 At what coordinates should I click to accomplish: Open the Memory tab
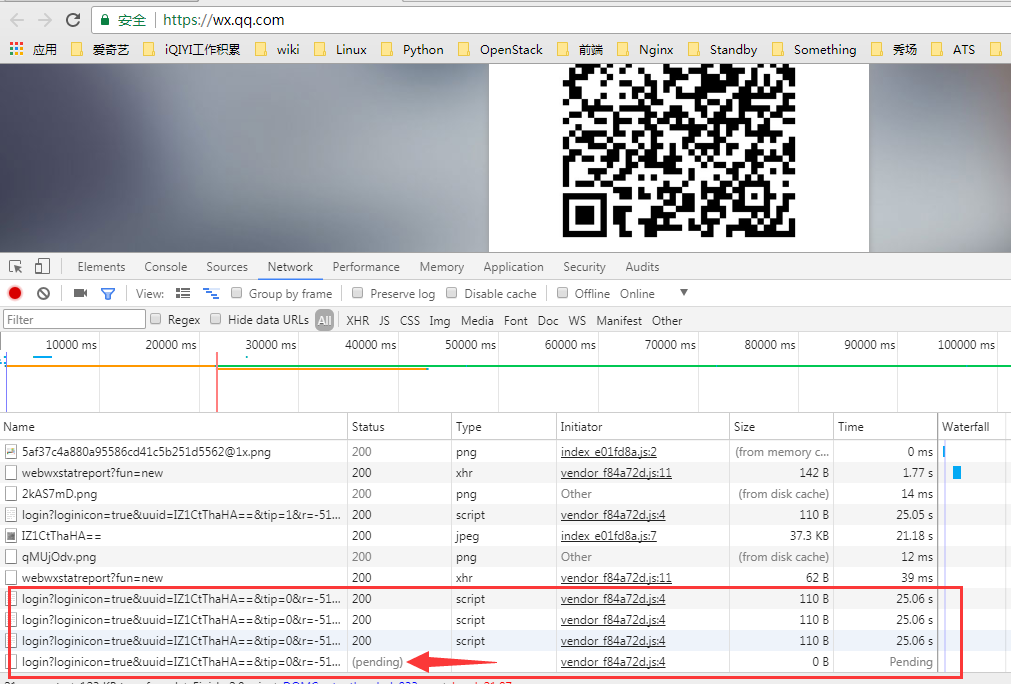[x=442, y=267]
